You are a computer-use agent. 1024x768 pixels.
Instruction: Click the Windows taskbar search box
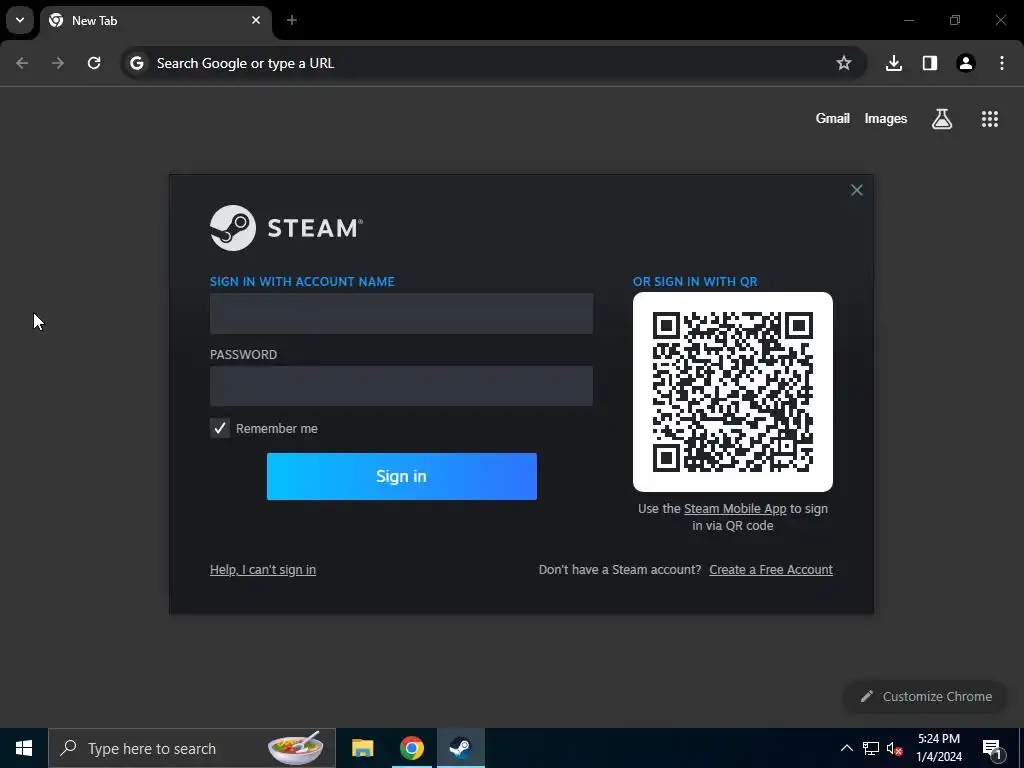(192, 748)
